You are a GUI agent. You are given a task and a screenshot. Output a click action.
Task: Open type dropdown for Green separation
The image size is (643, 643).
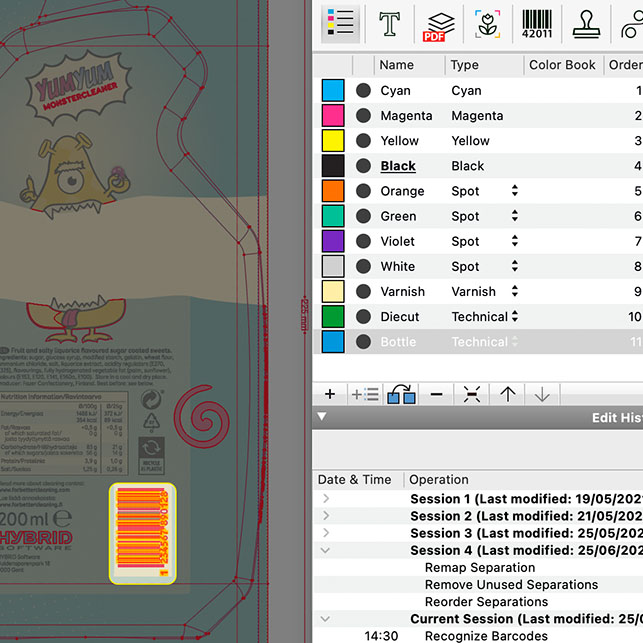[x=515, y=216]
